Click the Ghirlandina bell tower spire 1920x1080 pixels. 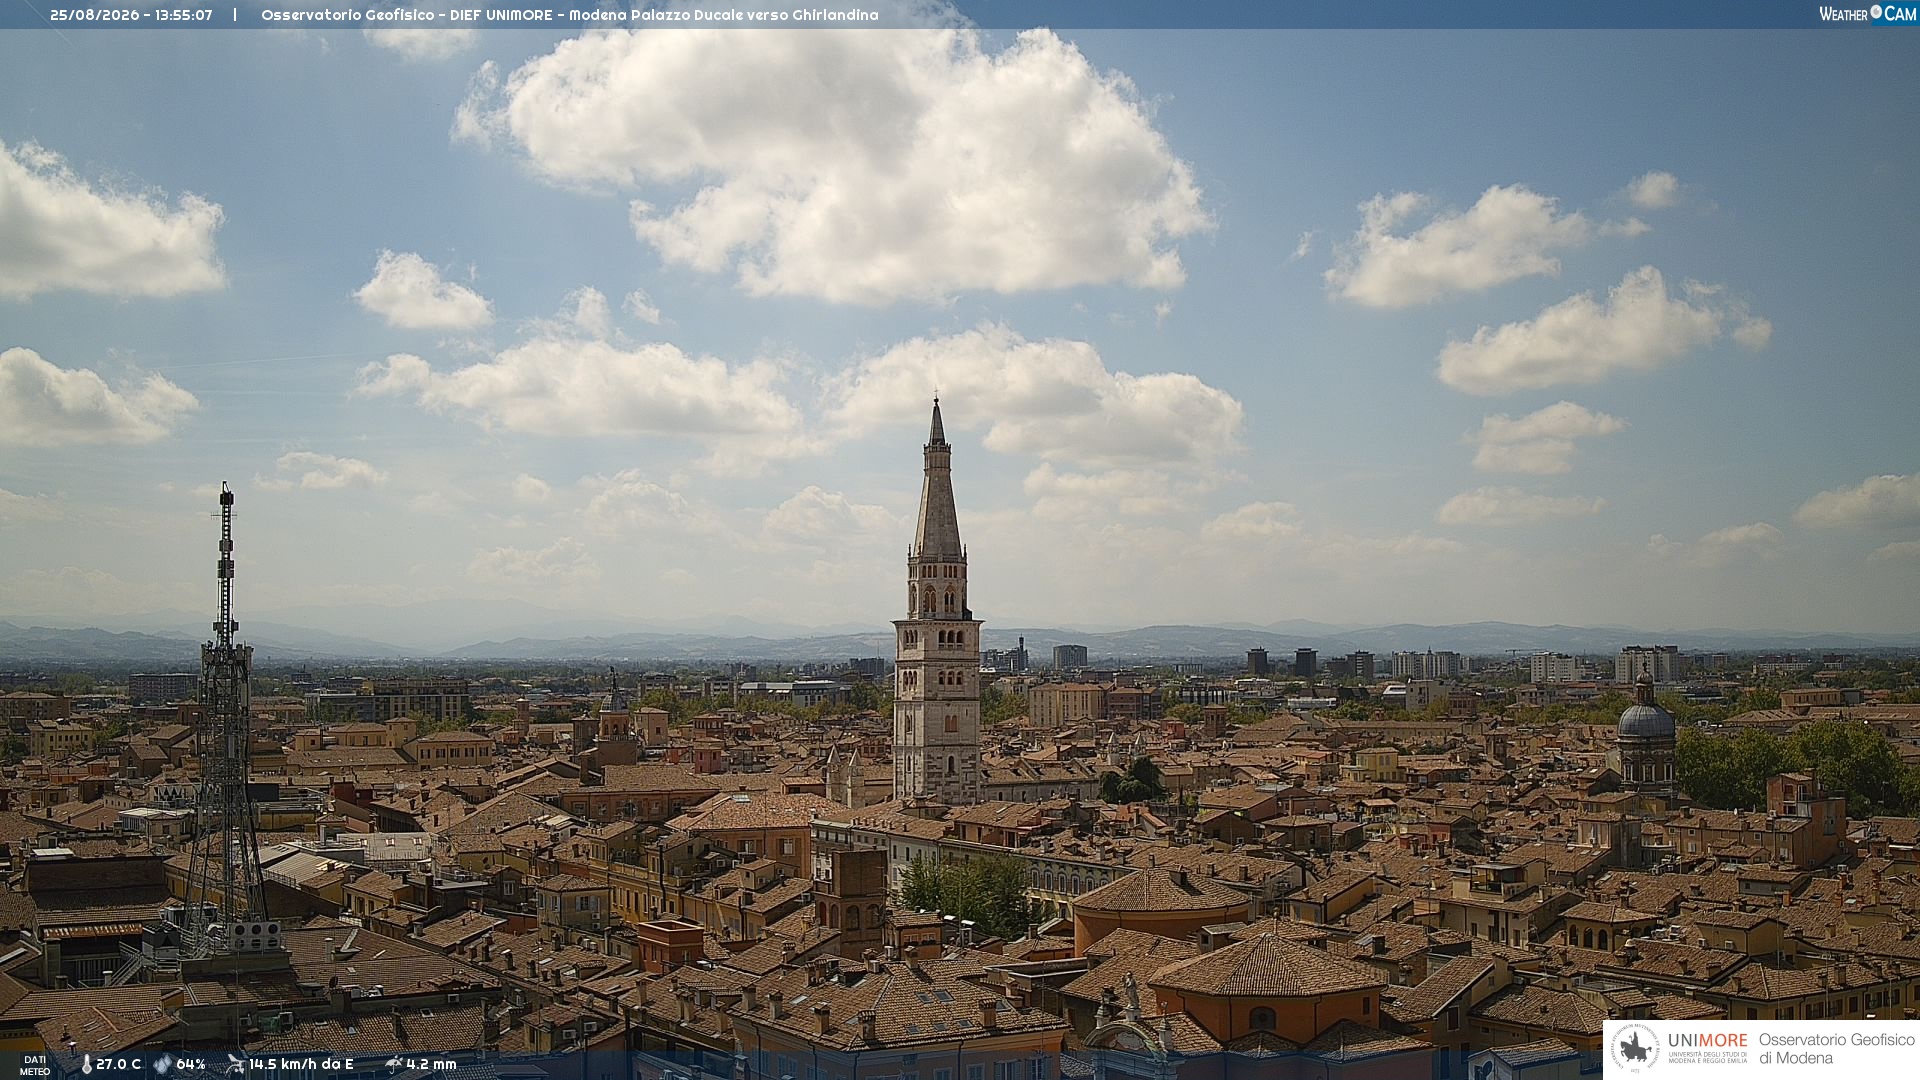(x=937, y=480)
